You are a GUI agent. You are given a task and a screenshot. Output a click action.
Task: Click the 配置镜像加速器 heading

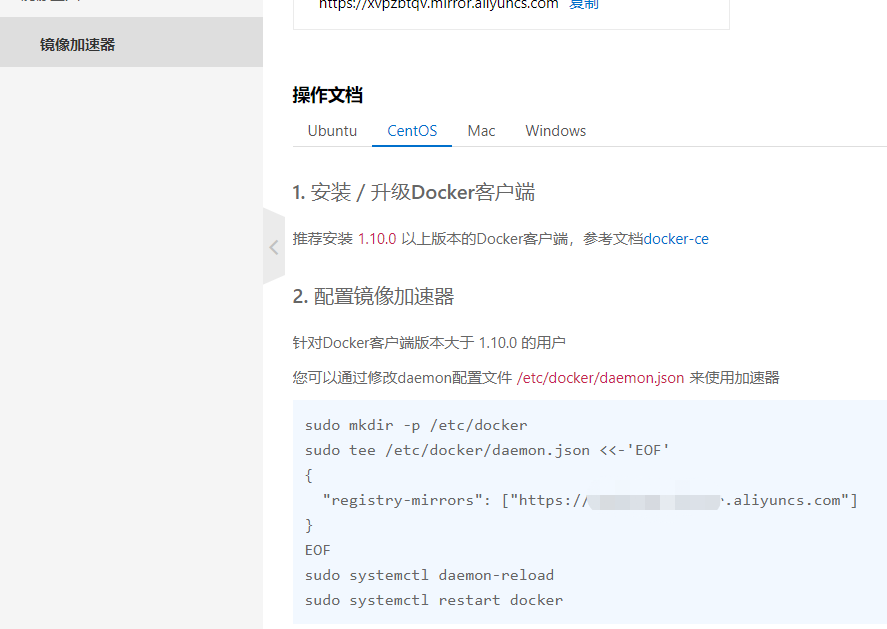tap(373, 296)
